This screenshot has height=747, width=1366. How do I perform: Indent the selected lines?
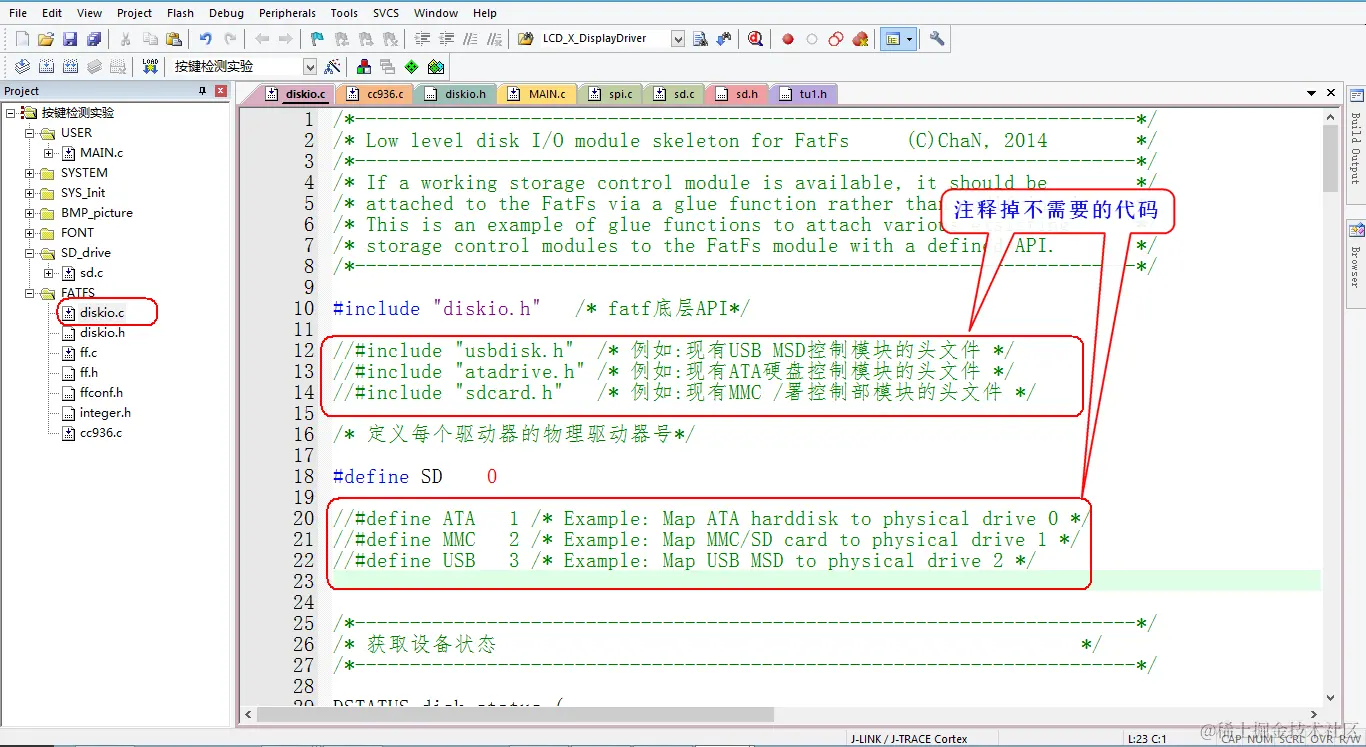[x=422, y=39]
